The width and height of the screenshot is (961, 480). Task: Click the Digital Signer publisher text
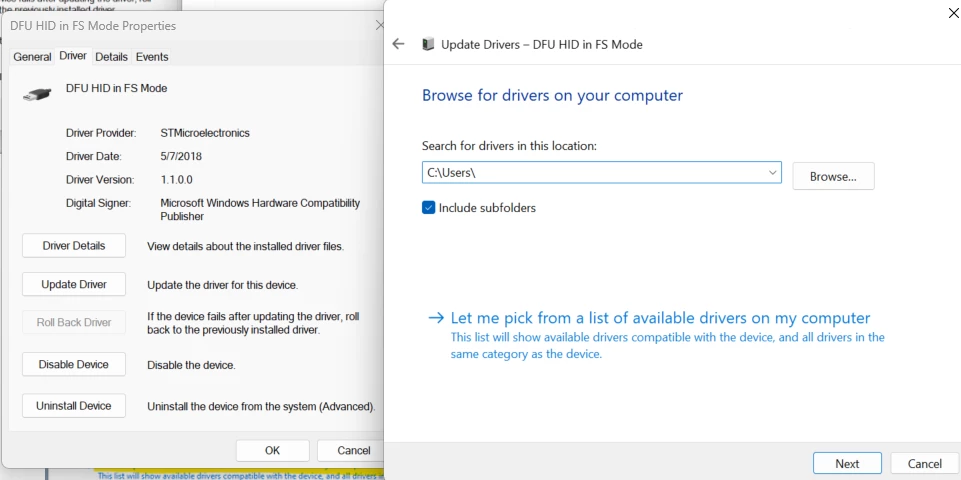click(x=260, y=209)
